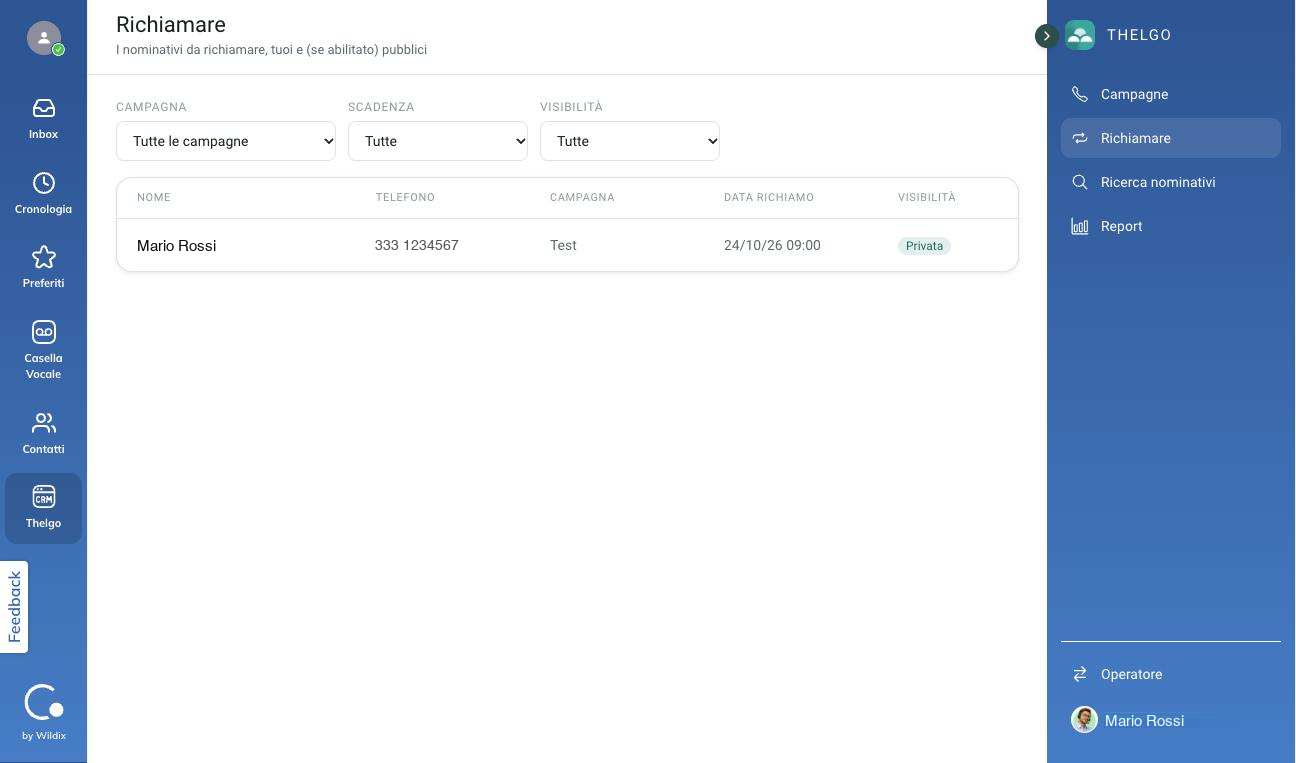Collapse the Thelgo side panel arrow
Screen dimensions: 1296x763
[x=1046, y=36]
